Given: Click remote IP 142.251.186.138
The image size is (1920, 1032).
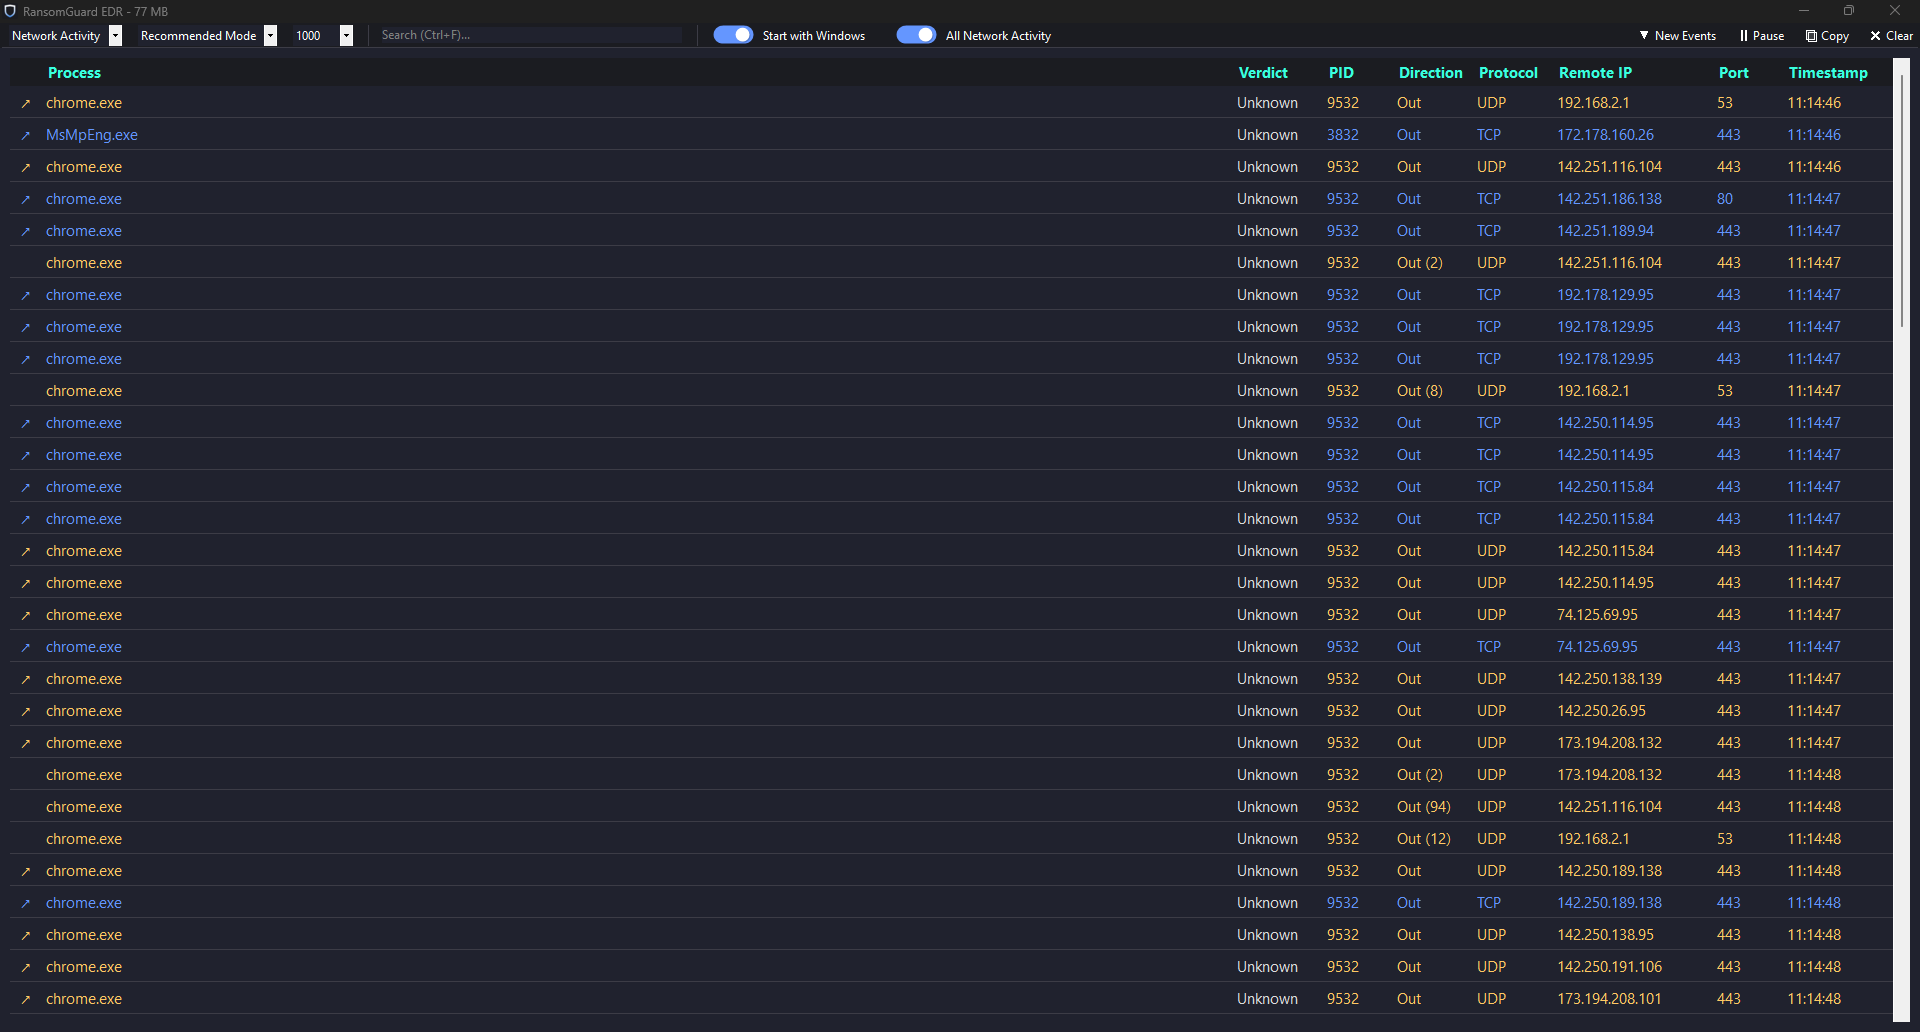Looking at the screenshot, I should pyautogui.click(x=1609, y=199).
